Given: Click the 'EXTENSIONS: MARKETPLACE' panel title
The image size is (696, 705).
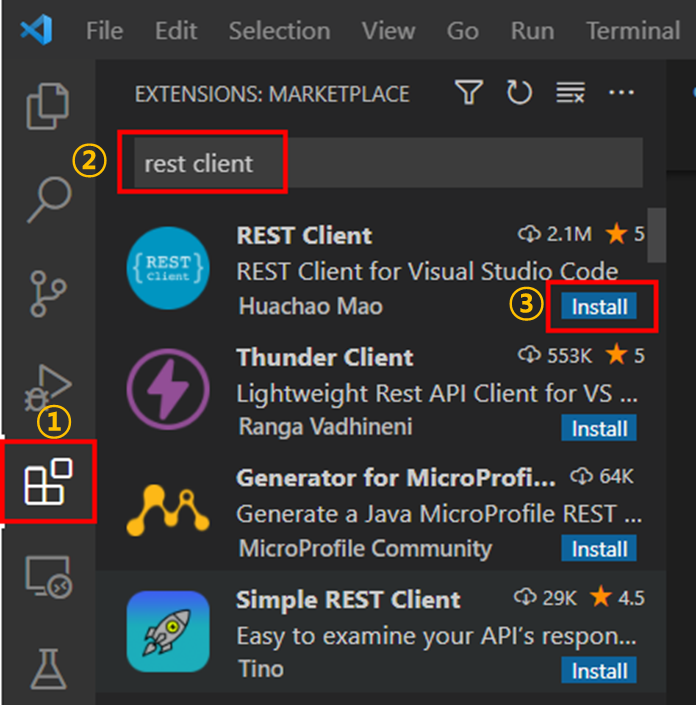Looking at the screenshot, I should tap(272, 94).
